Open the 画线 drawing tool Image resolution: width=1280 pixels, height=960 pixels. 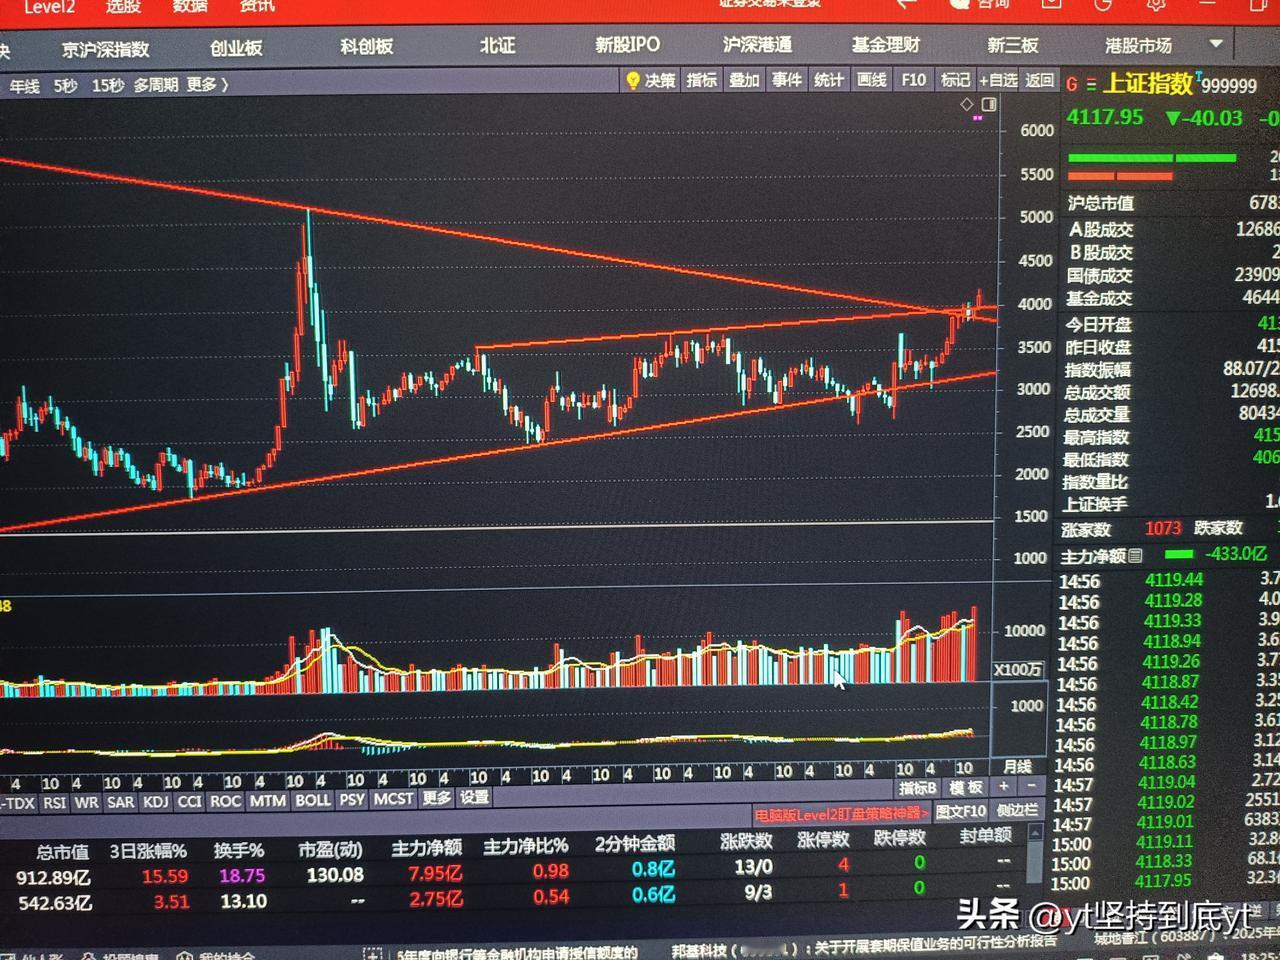pos(870,81)
